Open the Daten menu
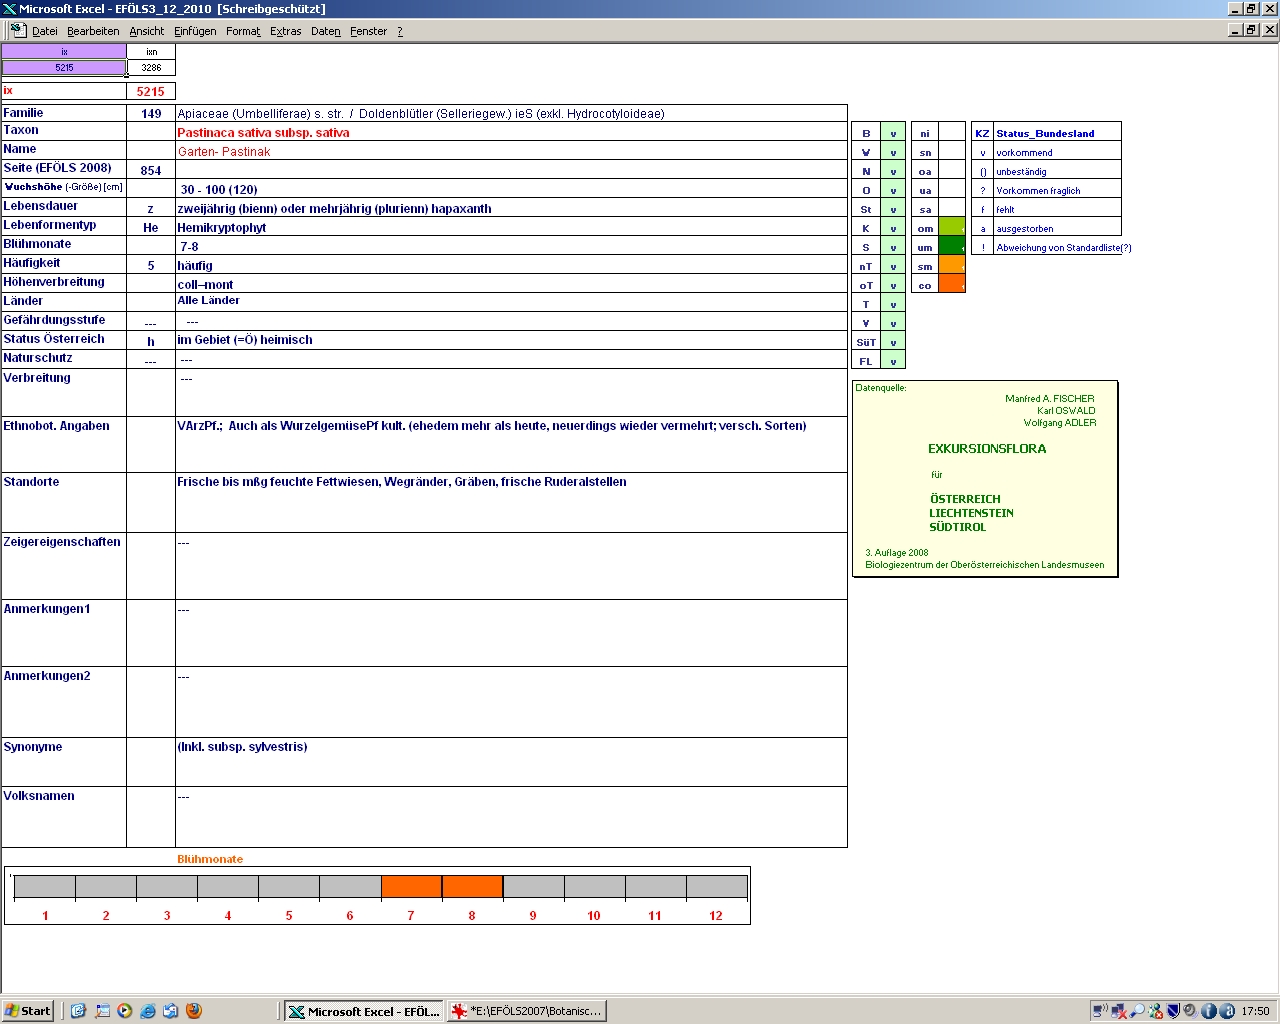The width and height of the screenshot is (1280, 1024). 326,31
